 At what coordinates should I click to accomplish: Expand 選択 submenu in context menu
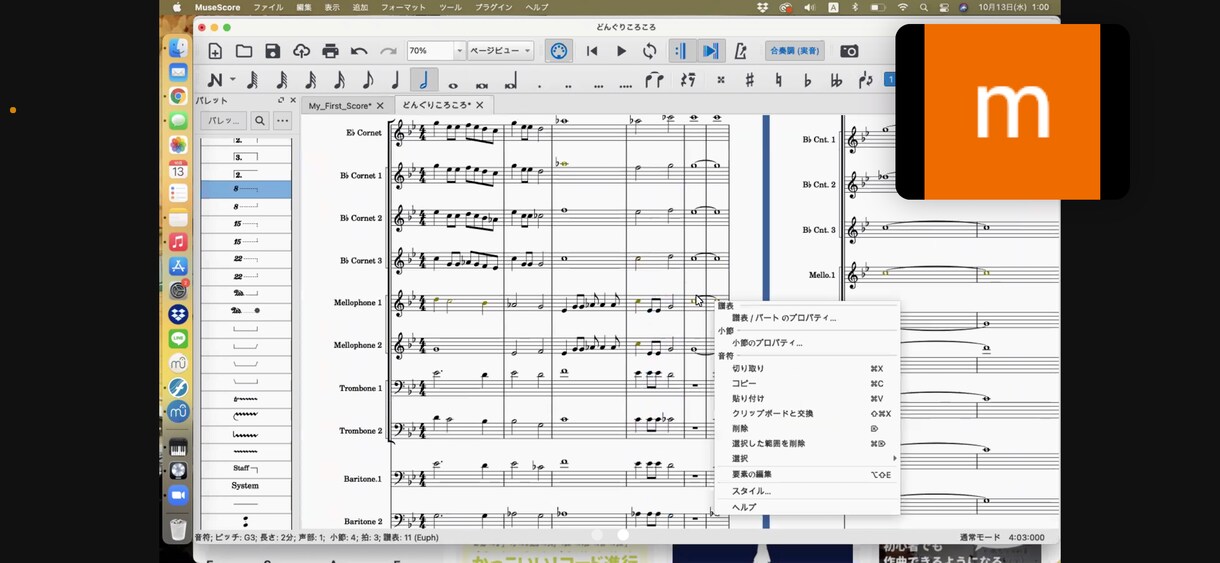pos(808,459)
